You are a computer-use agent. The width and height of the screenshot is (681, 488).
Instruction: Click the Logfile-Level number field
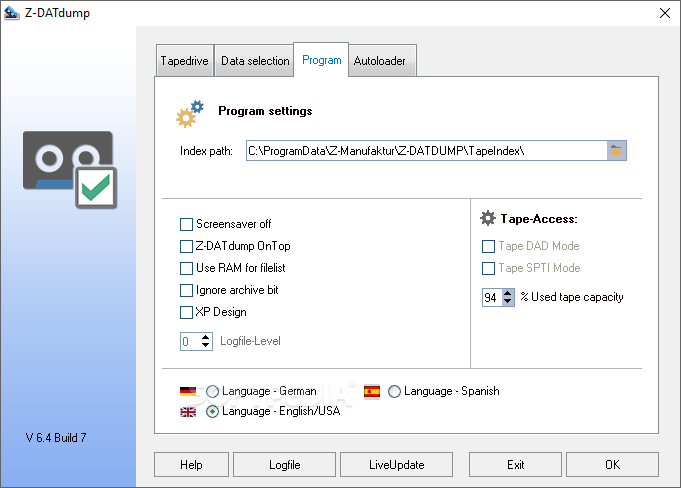tap(190, 341)
